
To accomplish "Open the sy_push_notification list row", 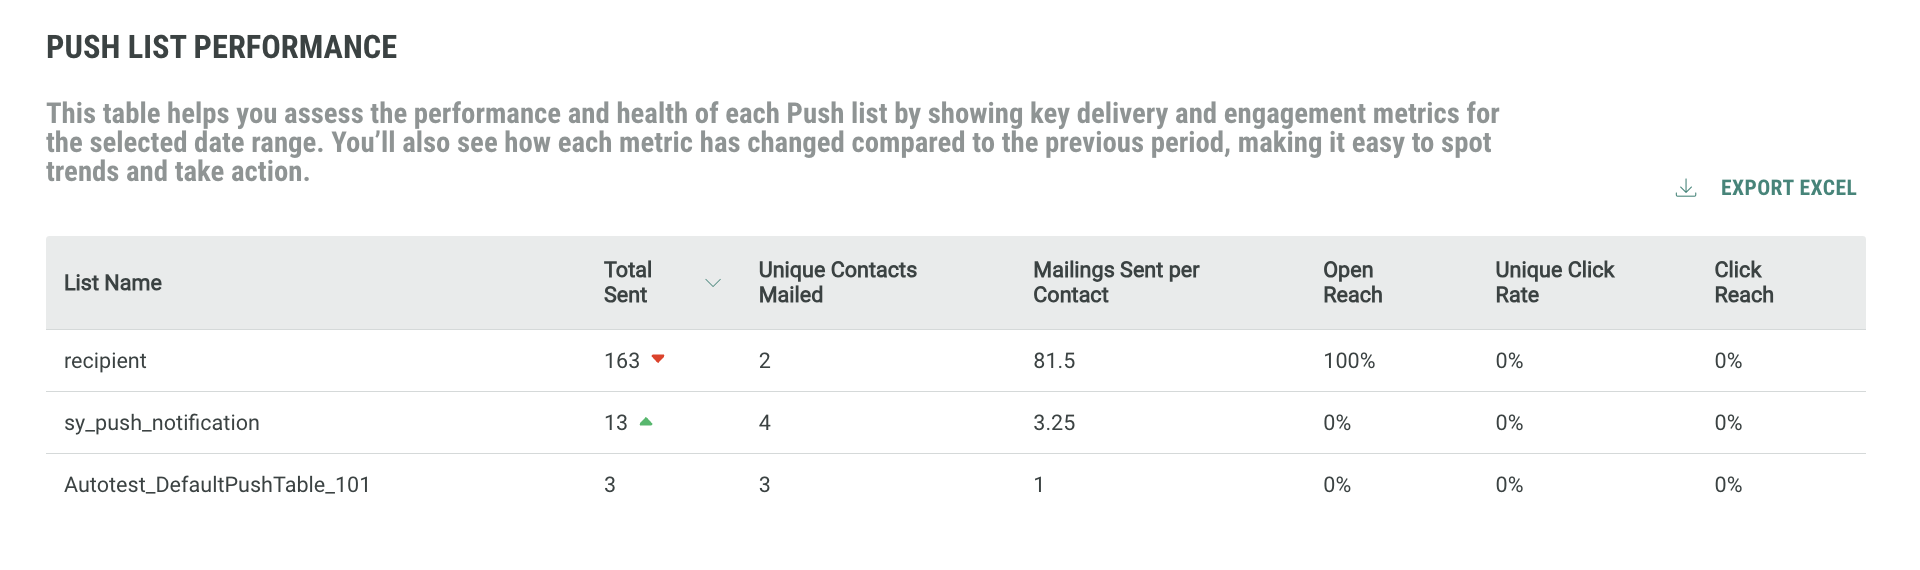I will 162,423.
